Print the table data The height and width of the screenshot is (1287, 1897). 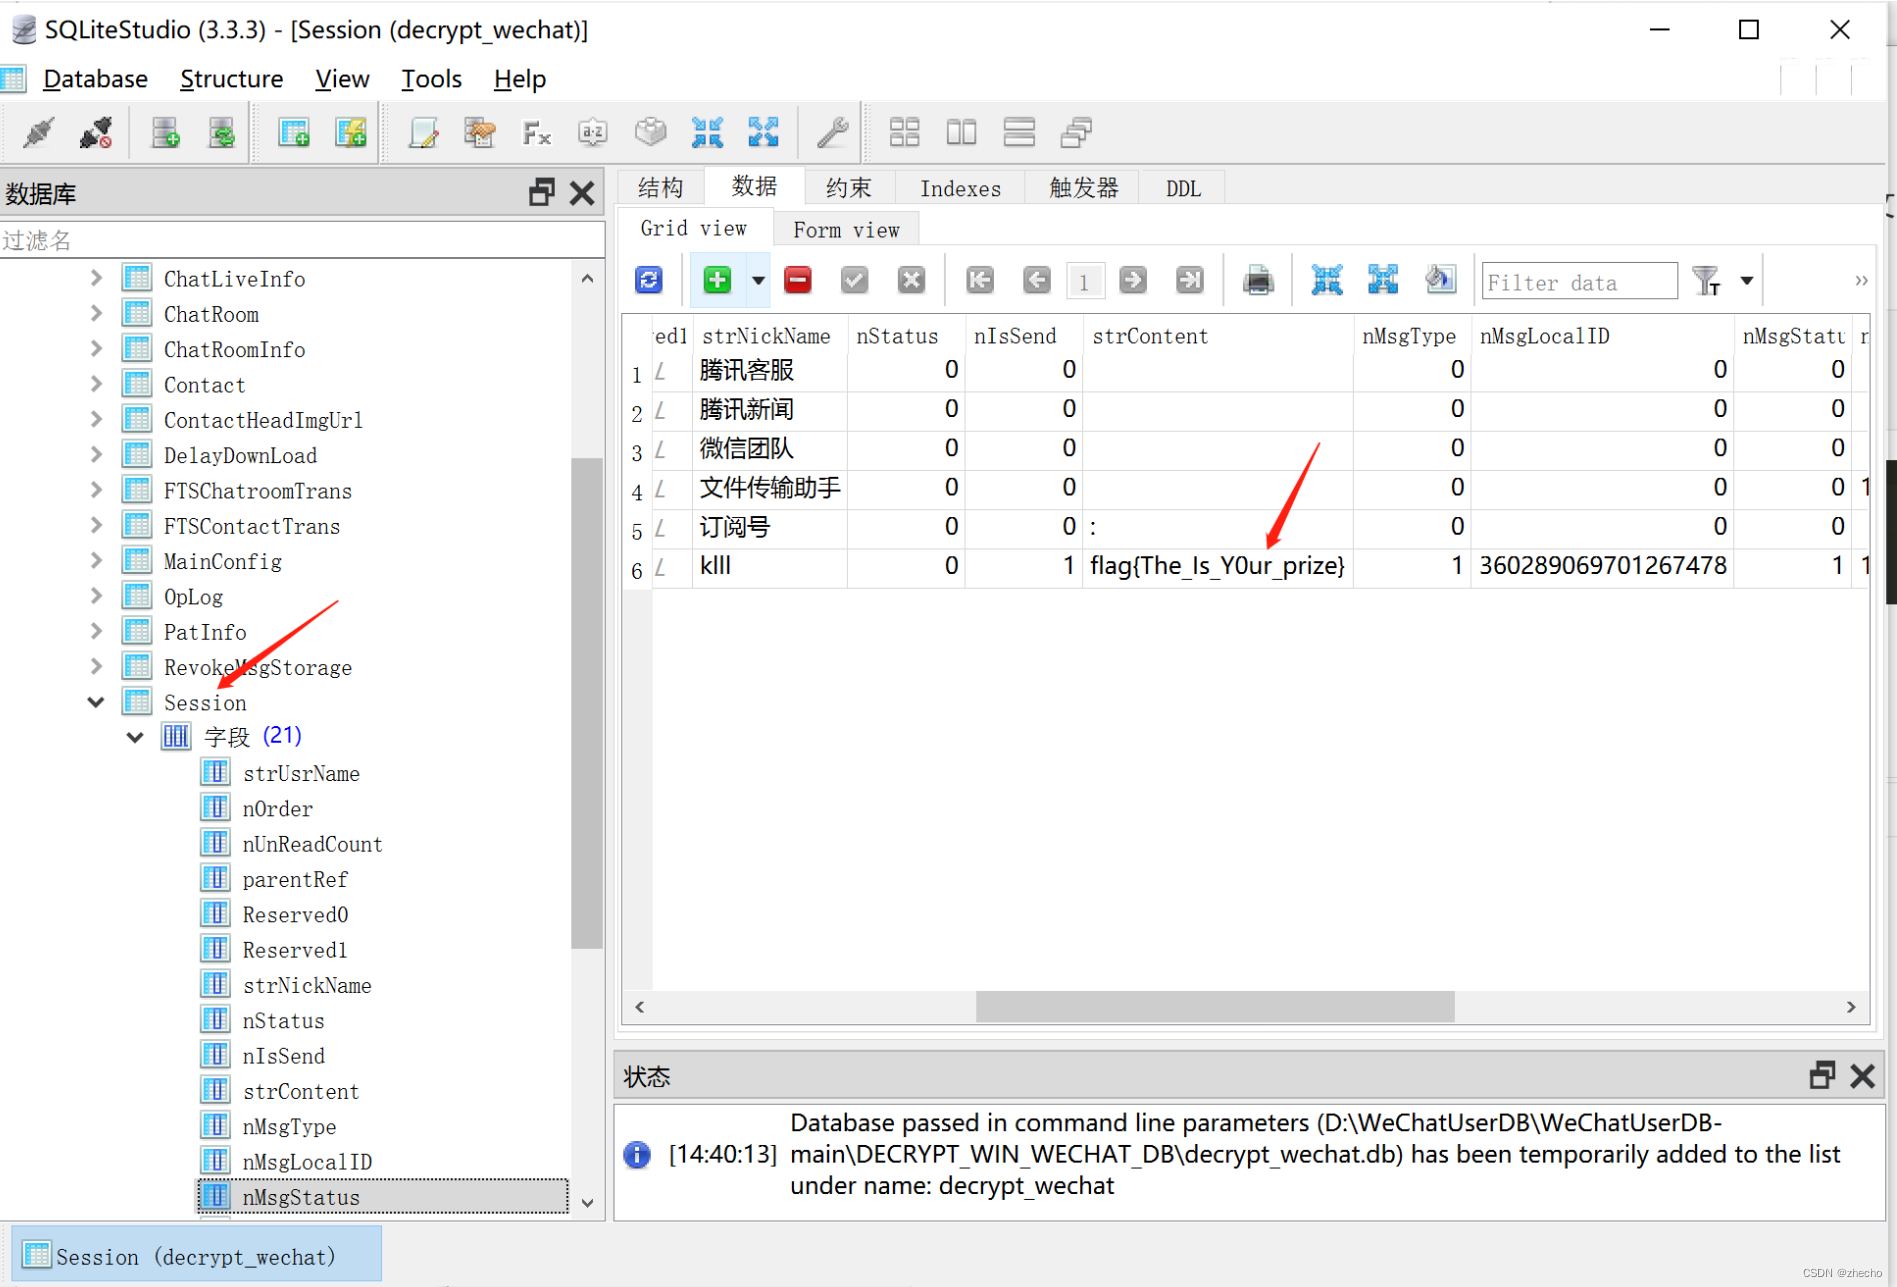click(x=1258, y=280)
